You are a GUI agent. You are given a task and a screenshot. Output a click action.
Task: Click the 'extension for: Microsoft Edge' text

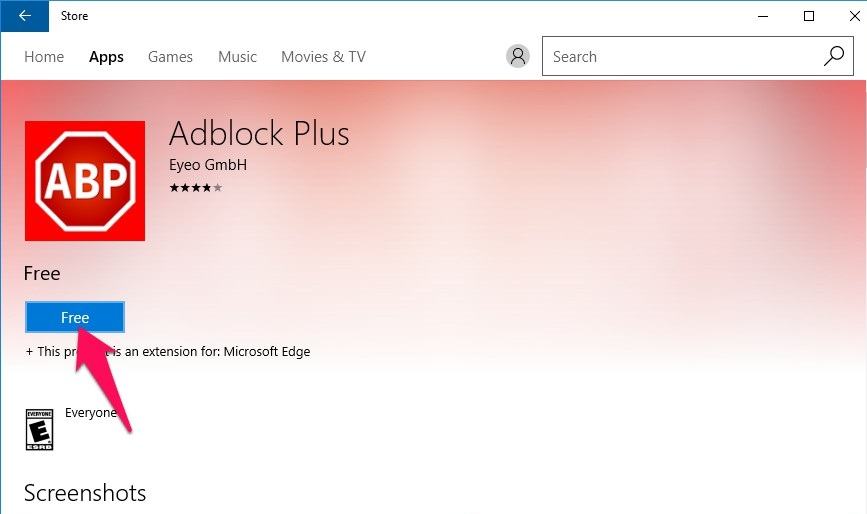pyautogui.click(x=226, y=352)
